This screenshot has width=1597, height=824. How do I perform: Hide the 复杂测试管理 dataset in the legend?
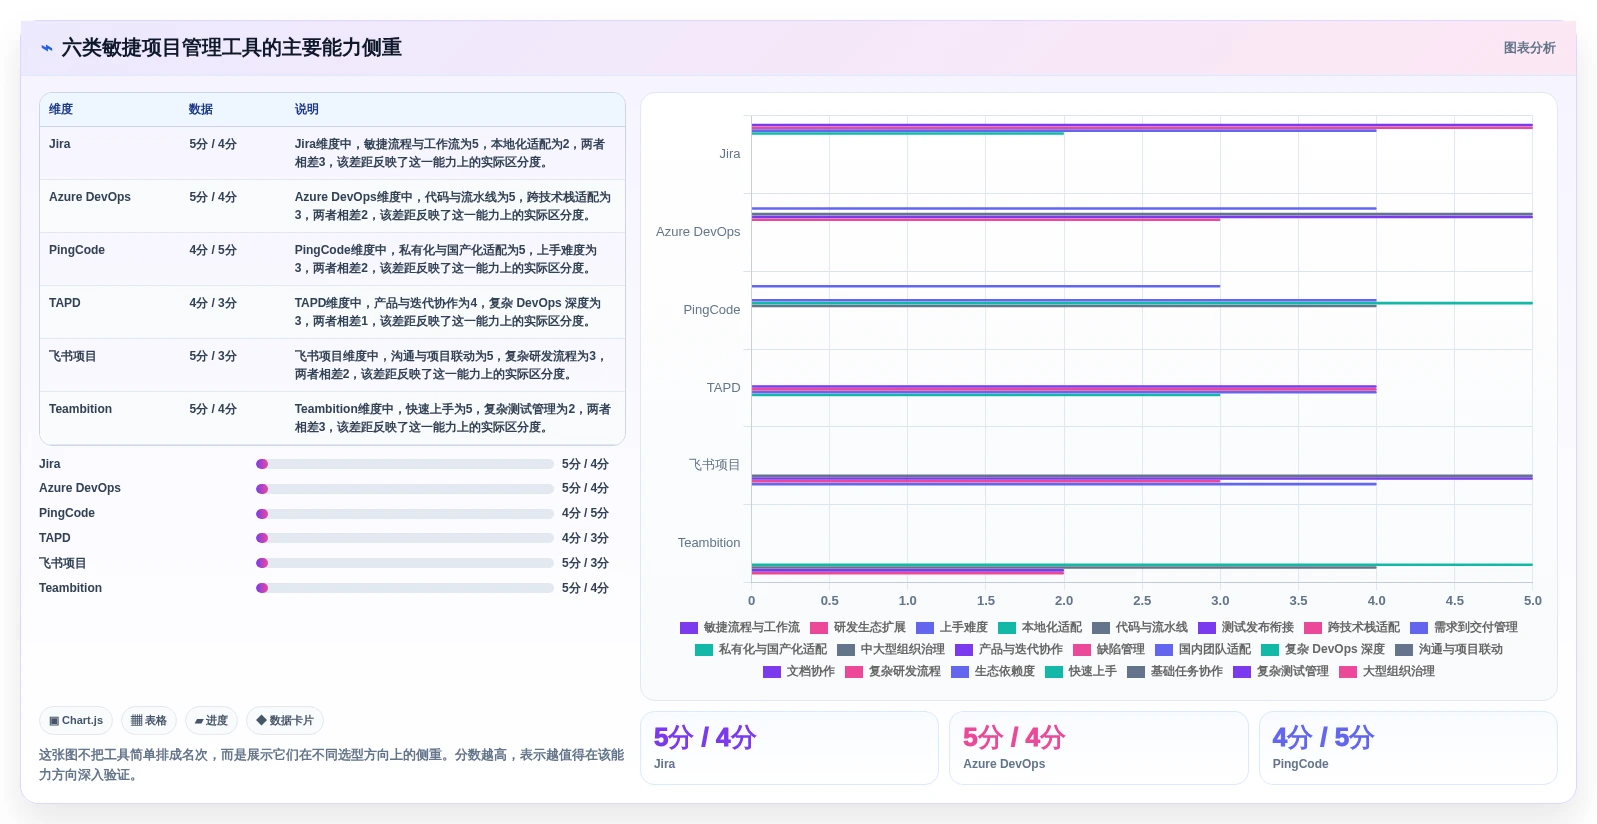[x=1281, y=671]
